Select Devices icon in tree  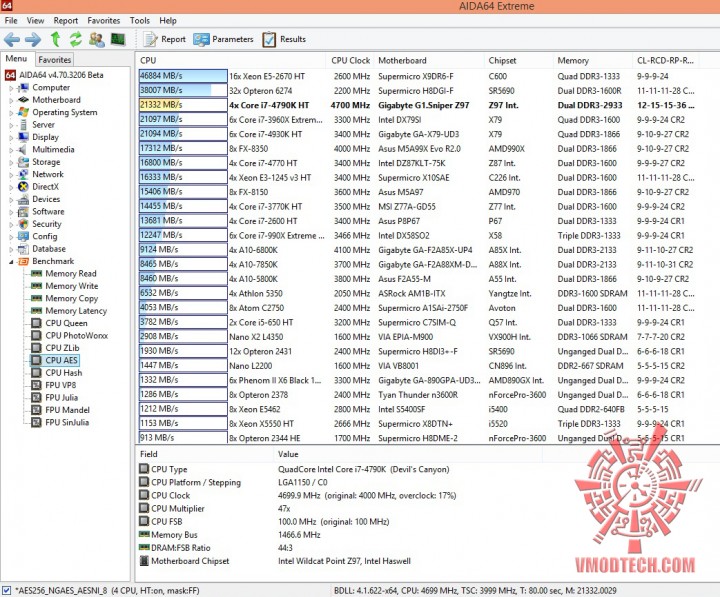pos(23,199)
